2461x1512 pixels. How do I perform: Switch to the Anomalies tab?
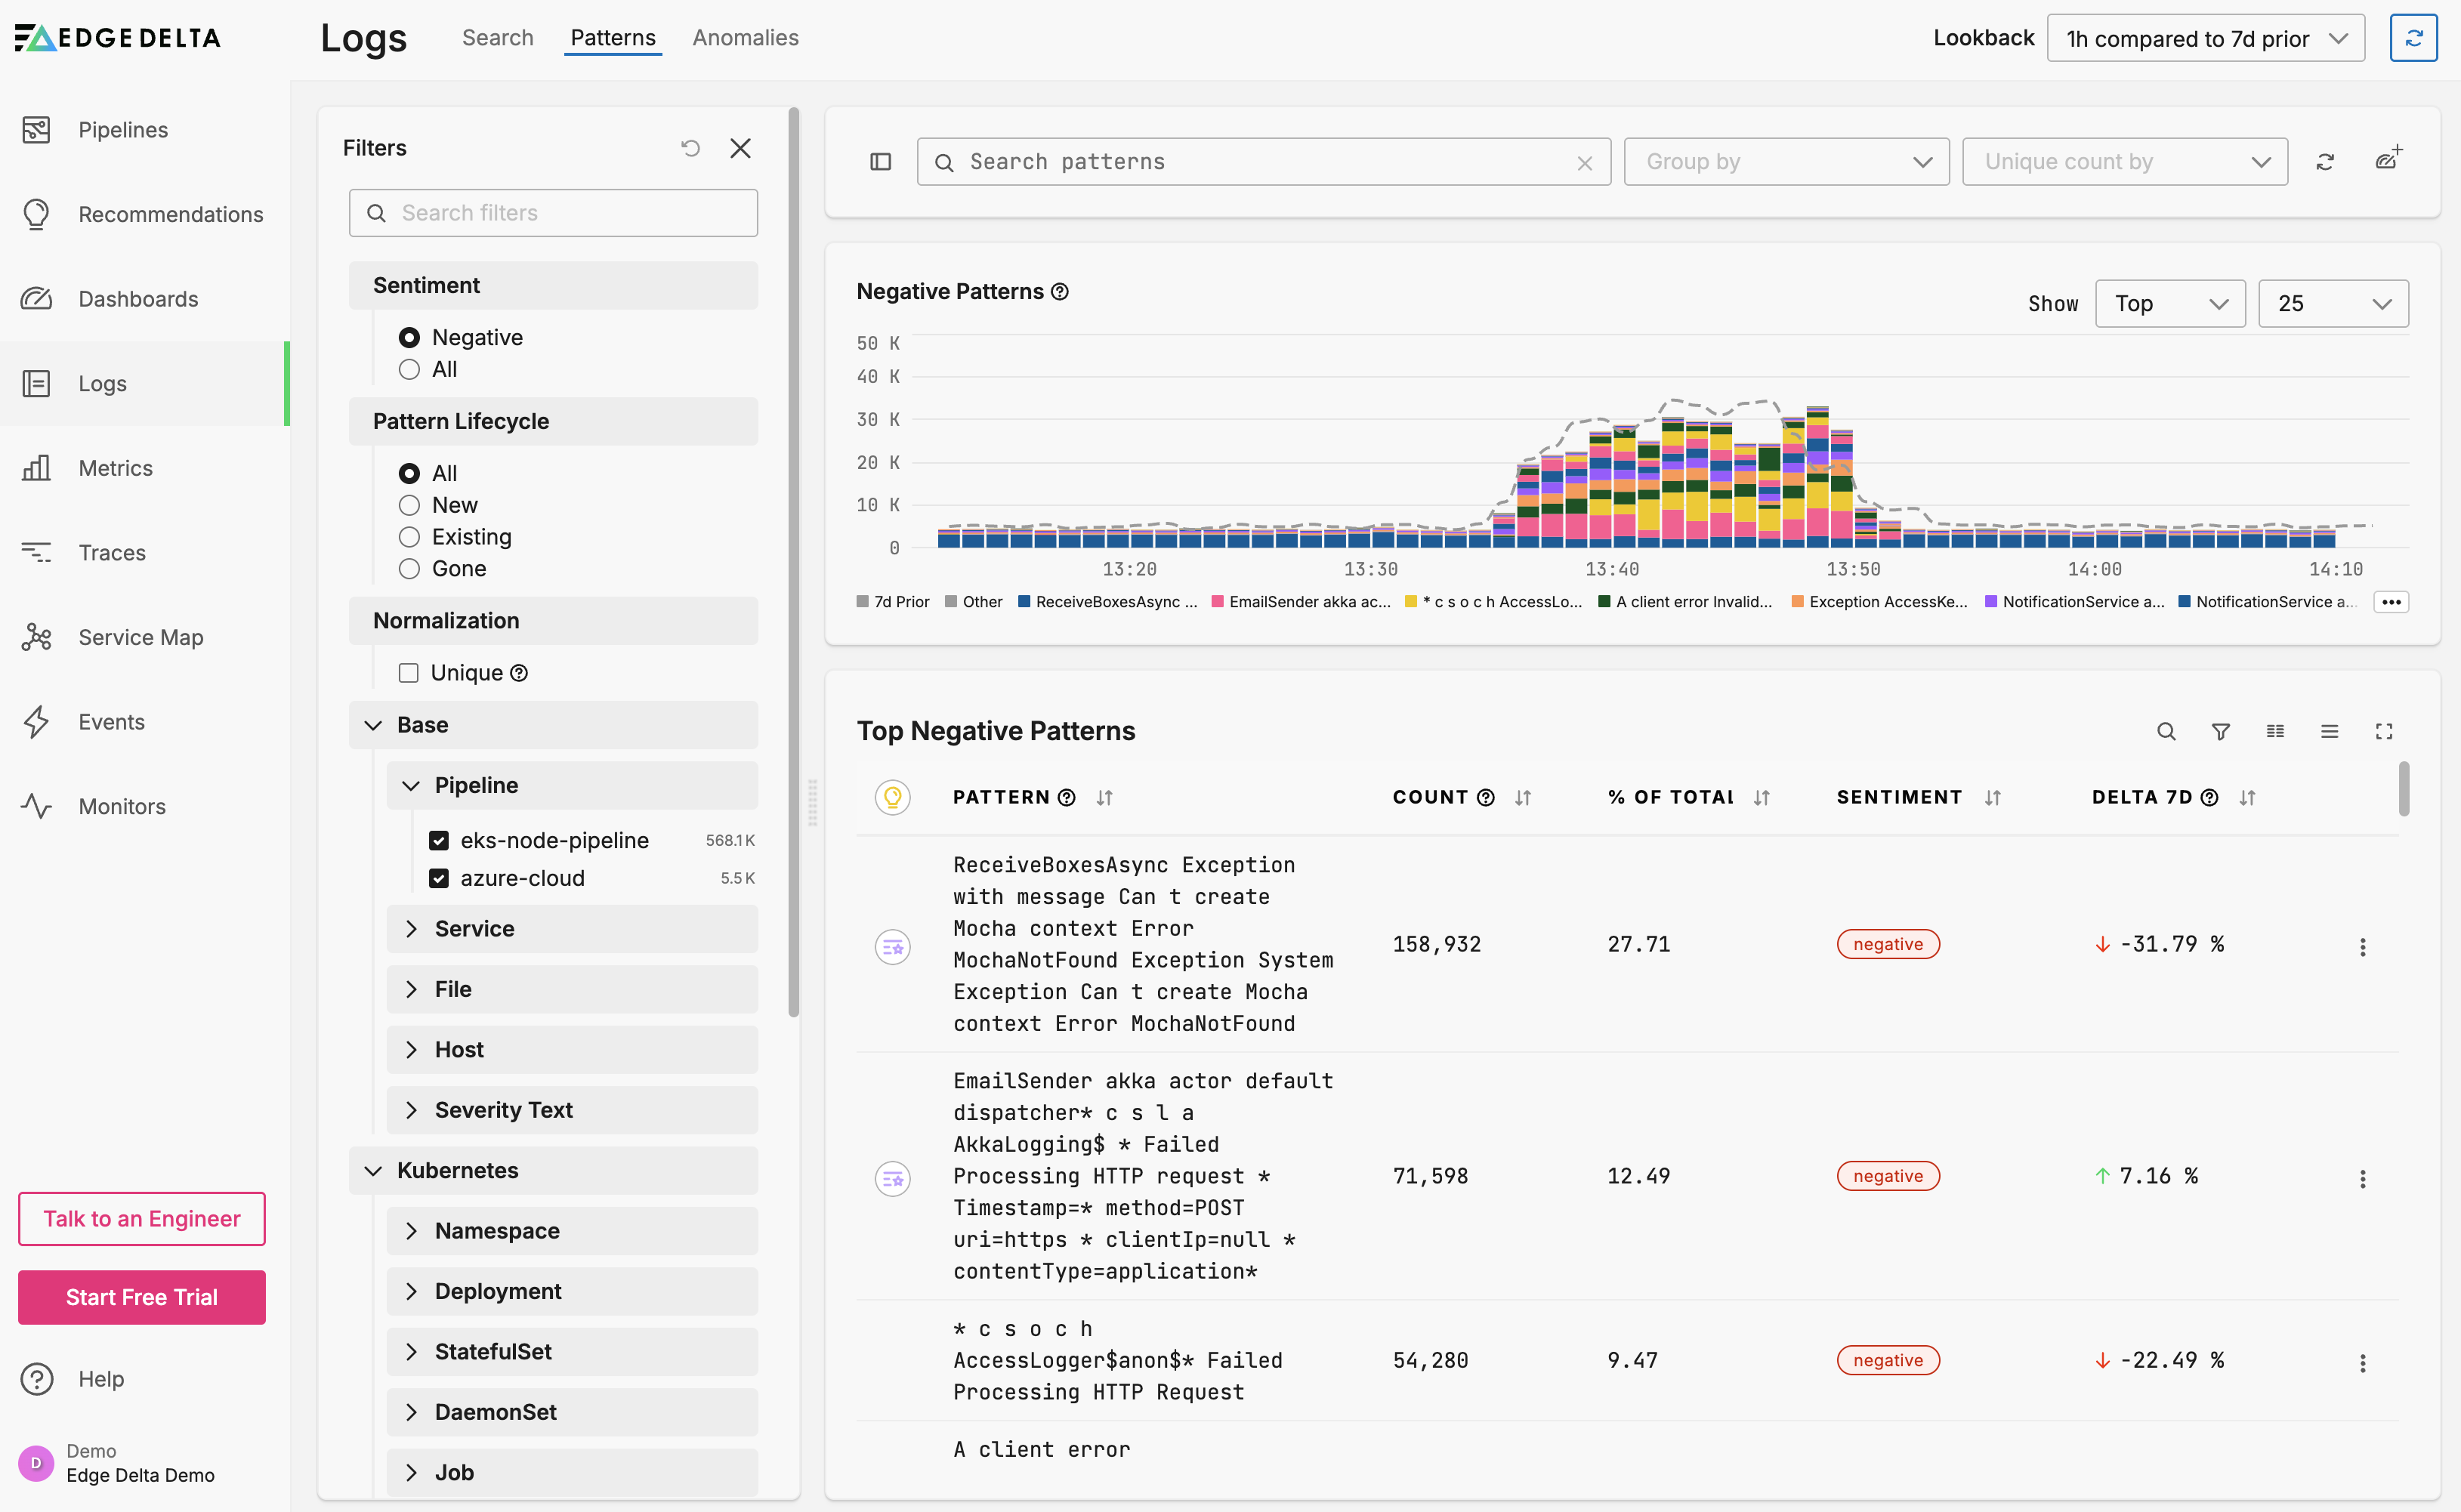tap(745, 38)
